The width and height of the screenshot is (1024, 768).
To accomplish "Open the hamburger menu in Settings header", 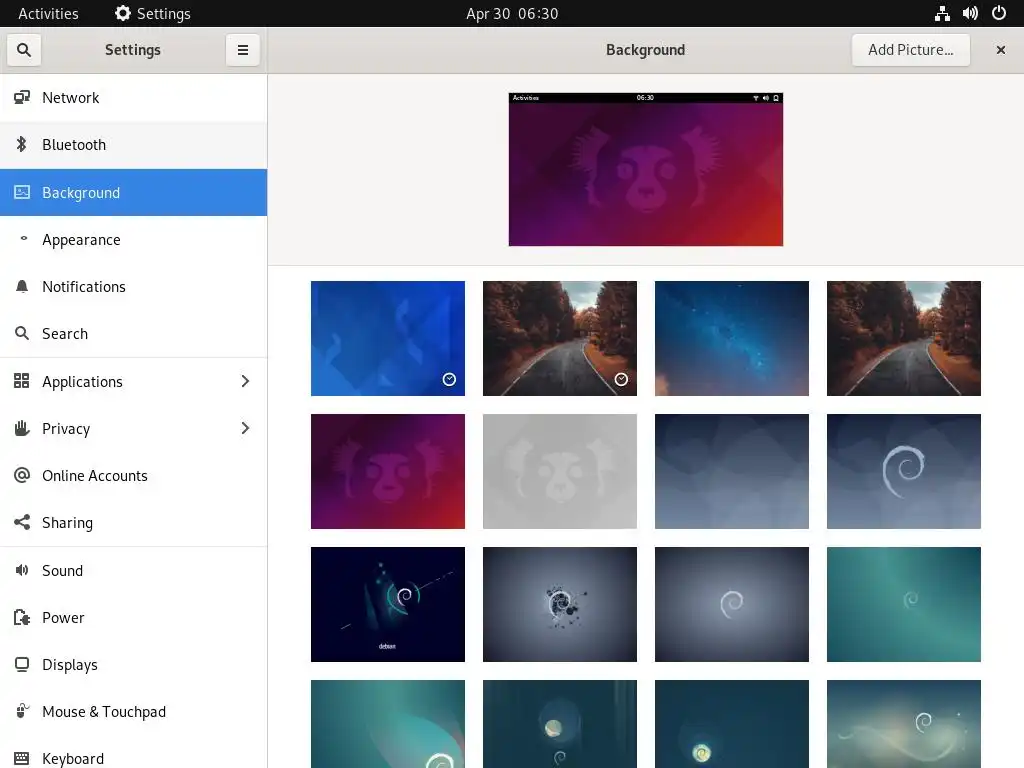I will (242, 50).
